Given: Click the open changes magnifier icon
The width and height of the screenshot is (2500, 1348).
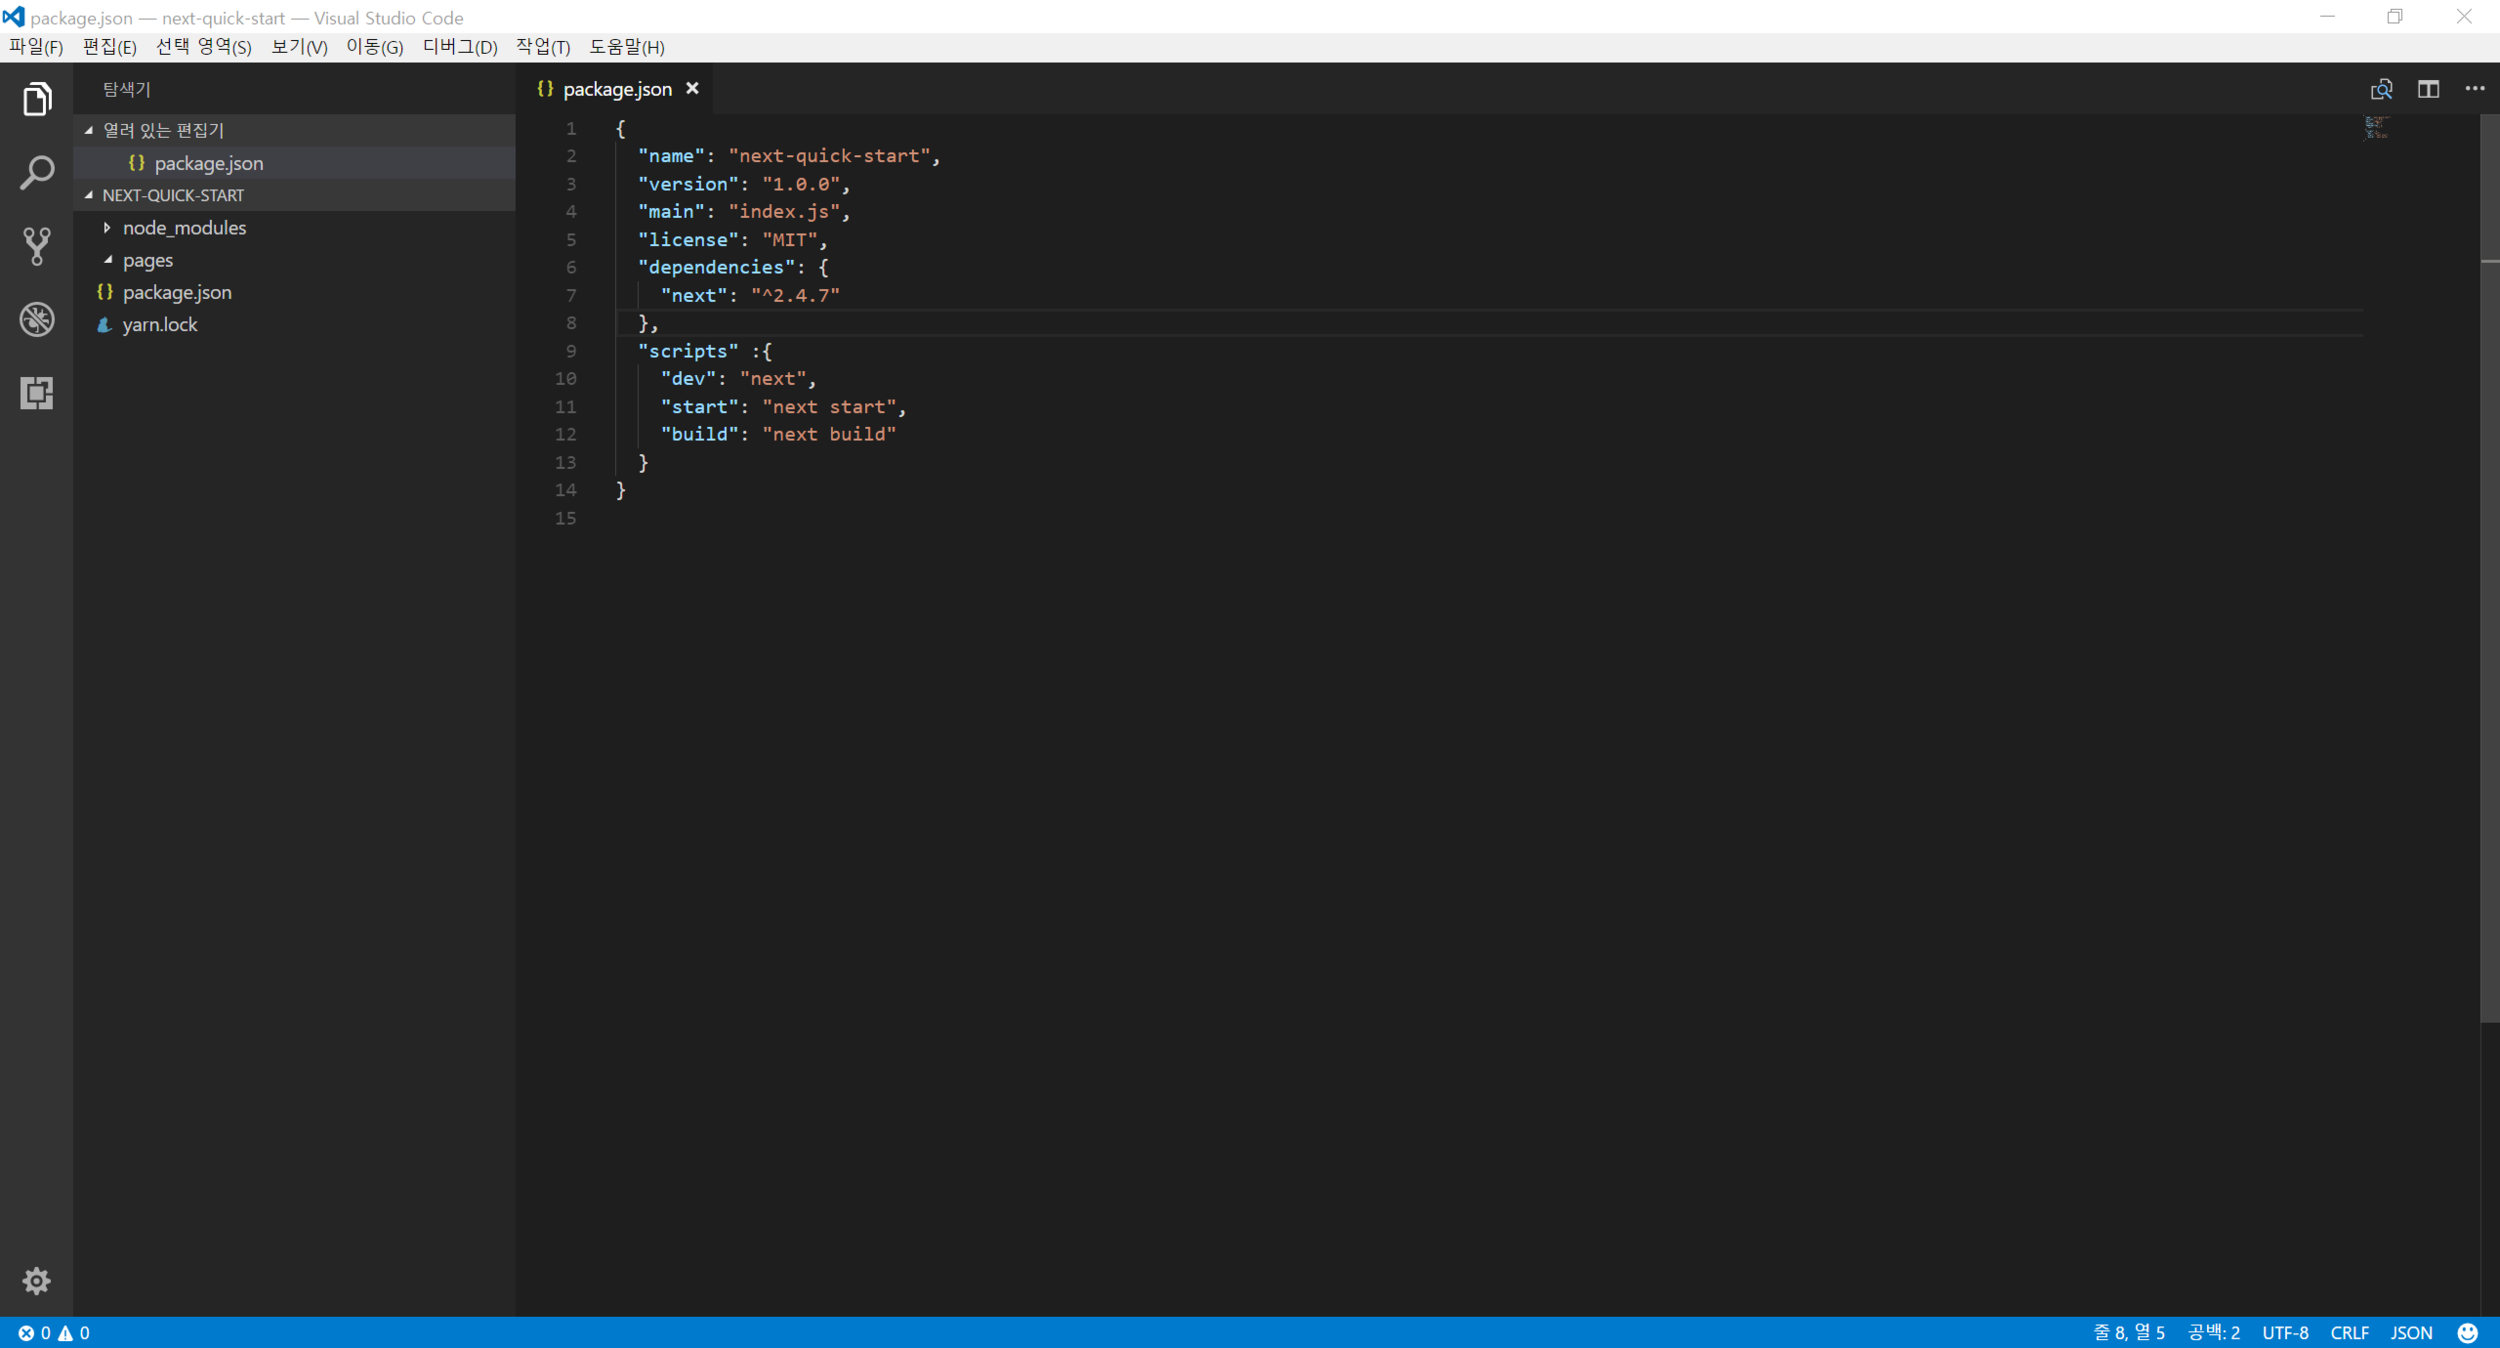Looking at the screenshot, I should point(2381,89).
